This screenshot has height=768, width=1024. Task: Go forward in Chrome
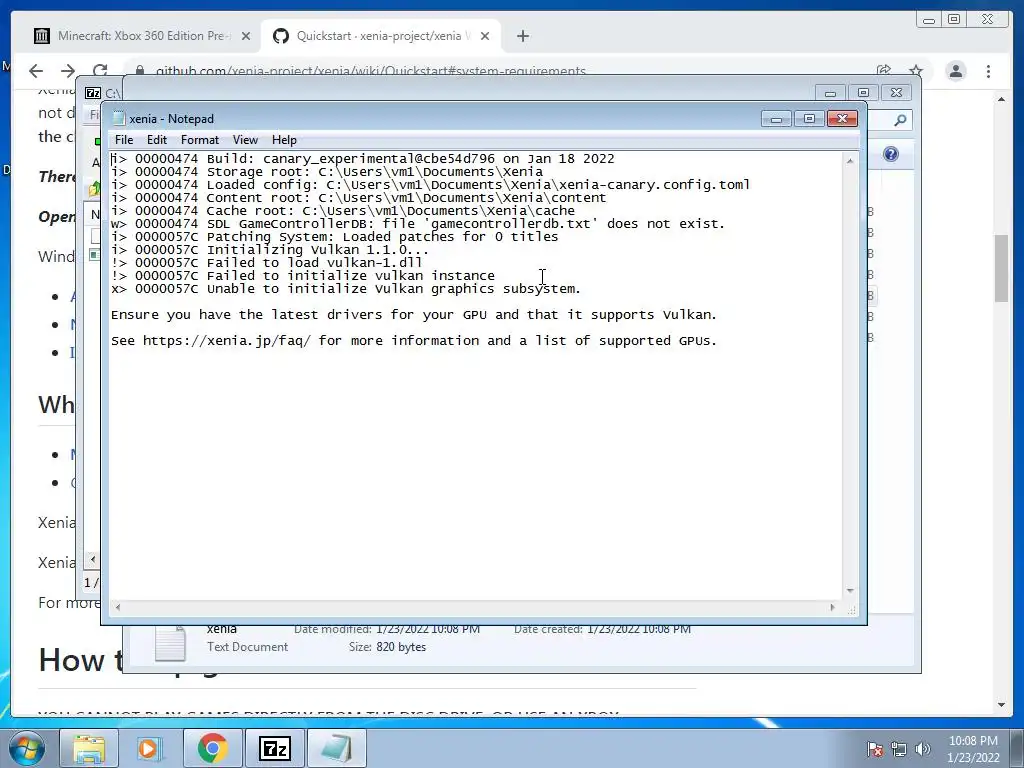[x=68, y=71]
